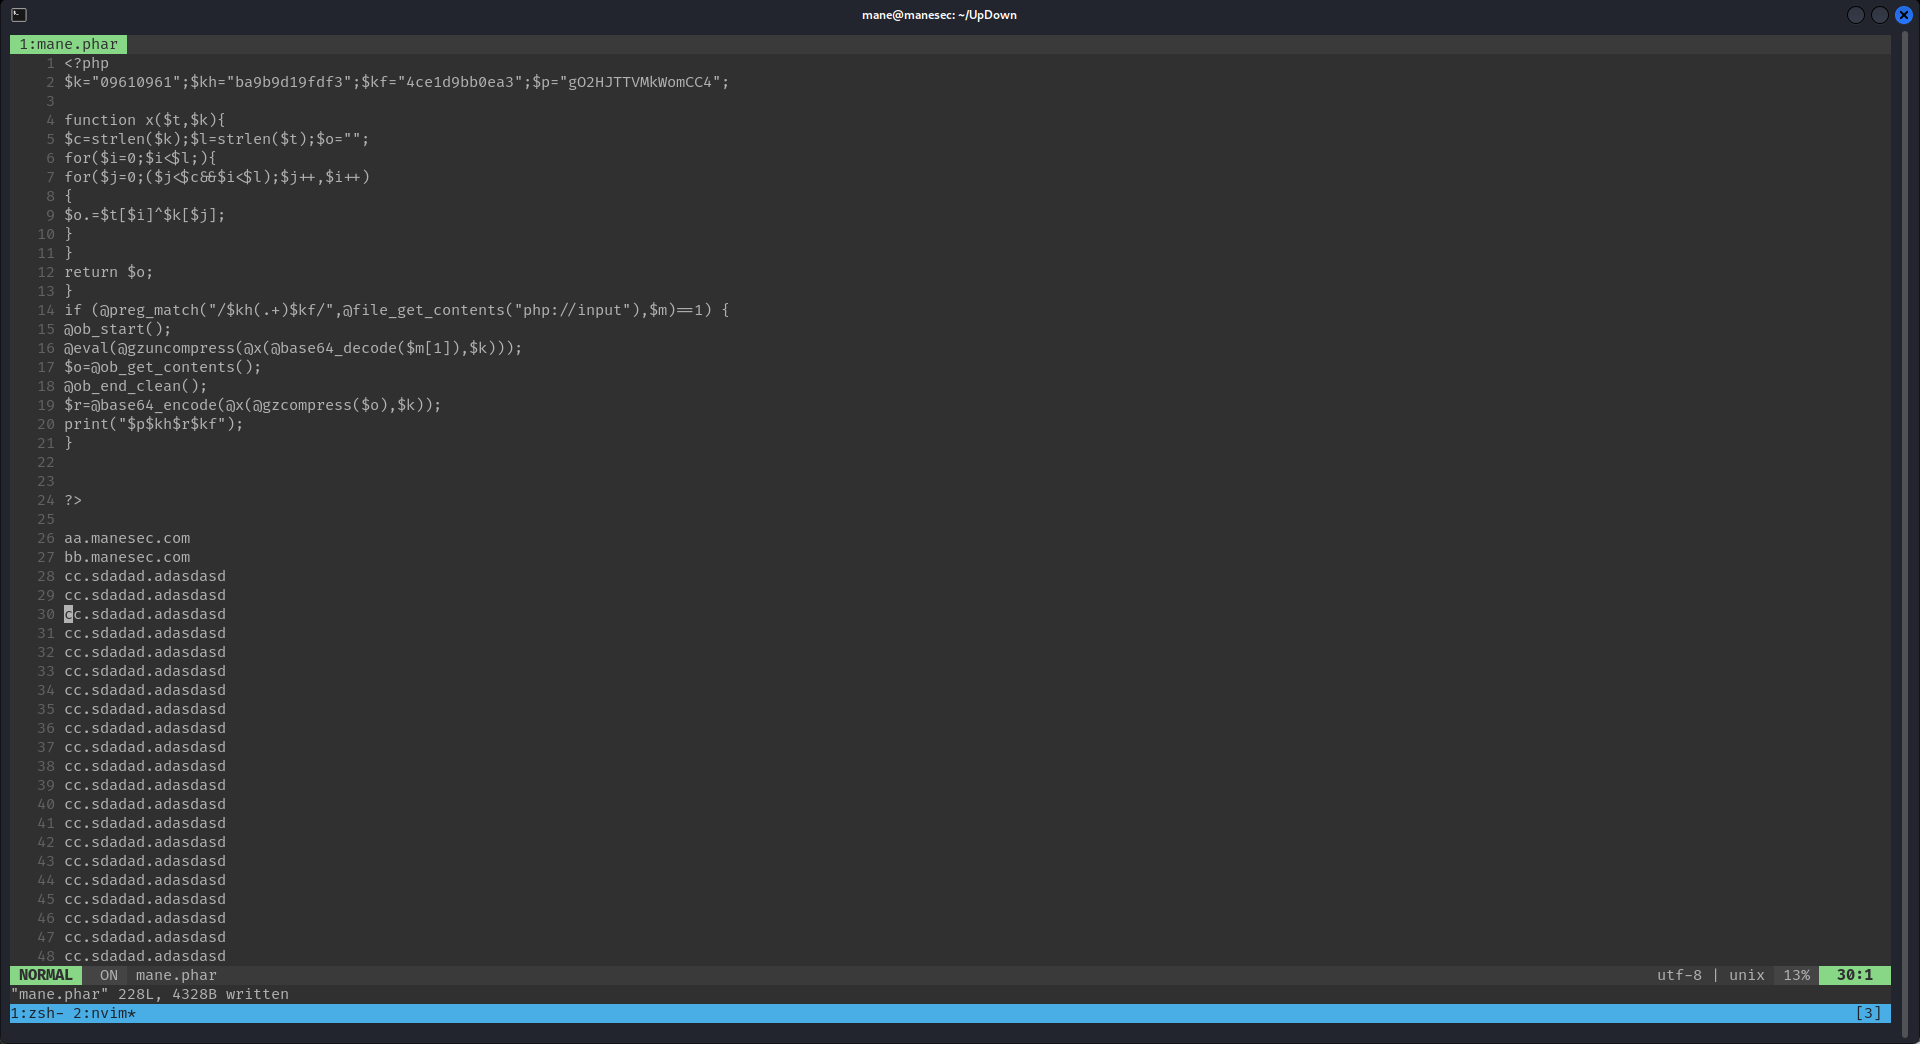Click the $k="09610961" variable line

[397, 82]
